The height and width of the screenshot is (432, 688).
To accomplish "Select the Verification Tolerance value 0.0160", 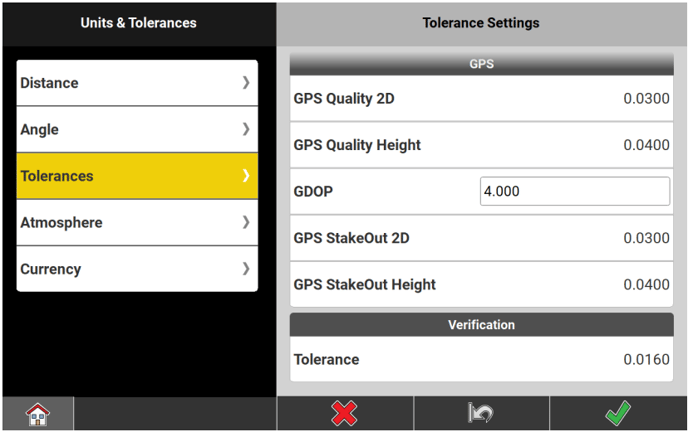I will [646, 359].
